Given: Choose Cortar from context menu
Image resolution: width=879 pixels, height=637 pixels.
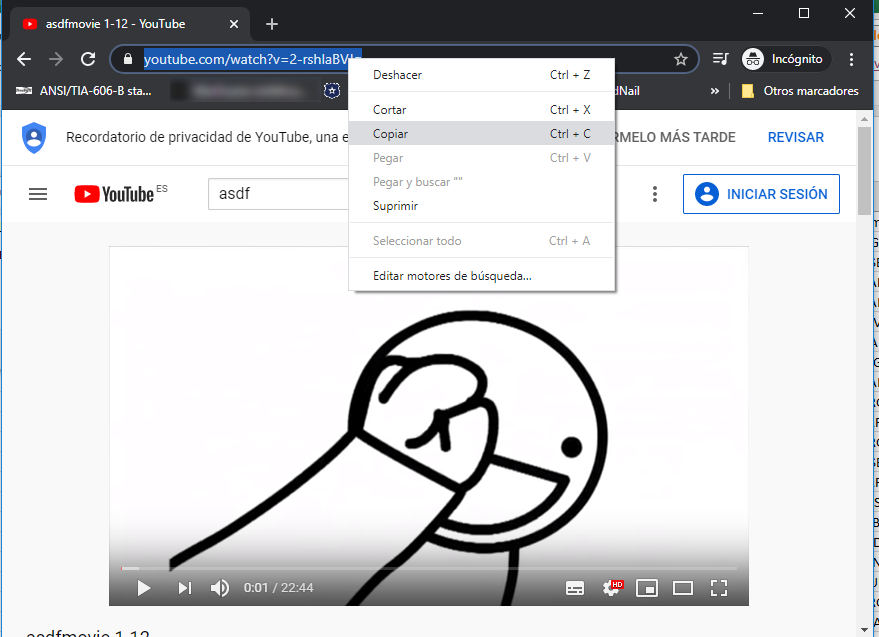Looking at the screenshot, I should click(x=389, y=110).
